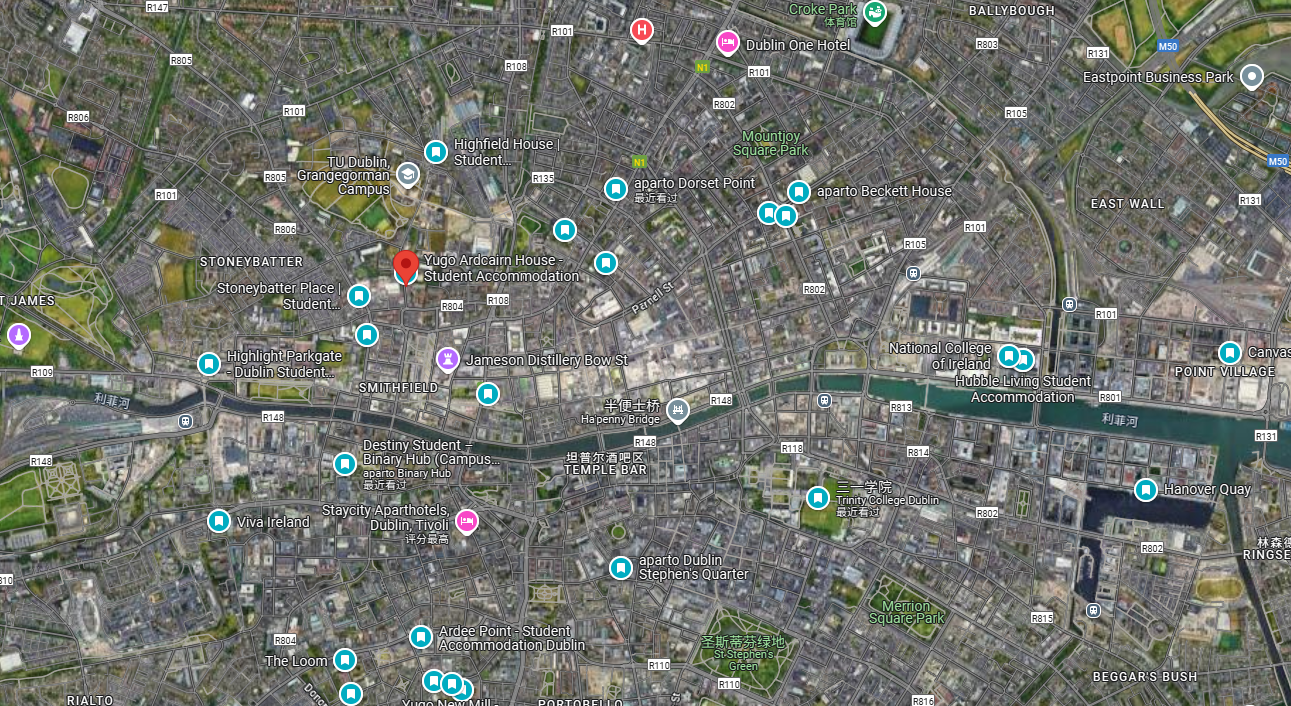Select the Dublin One Hotel pink marker

point(728,43)
